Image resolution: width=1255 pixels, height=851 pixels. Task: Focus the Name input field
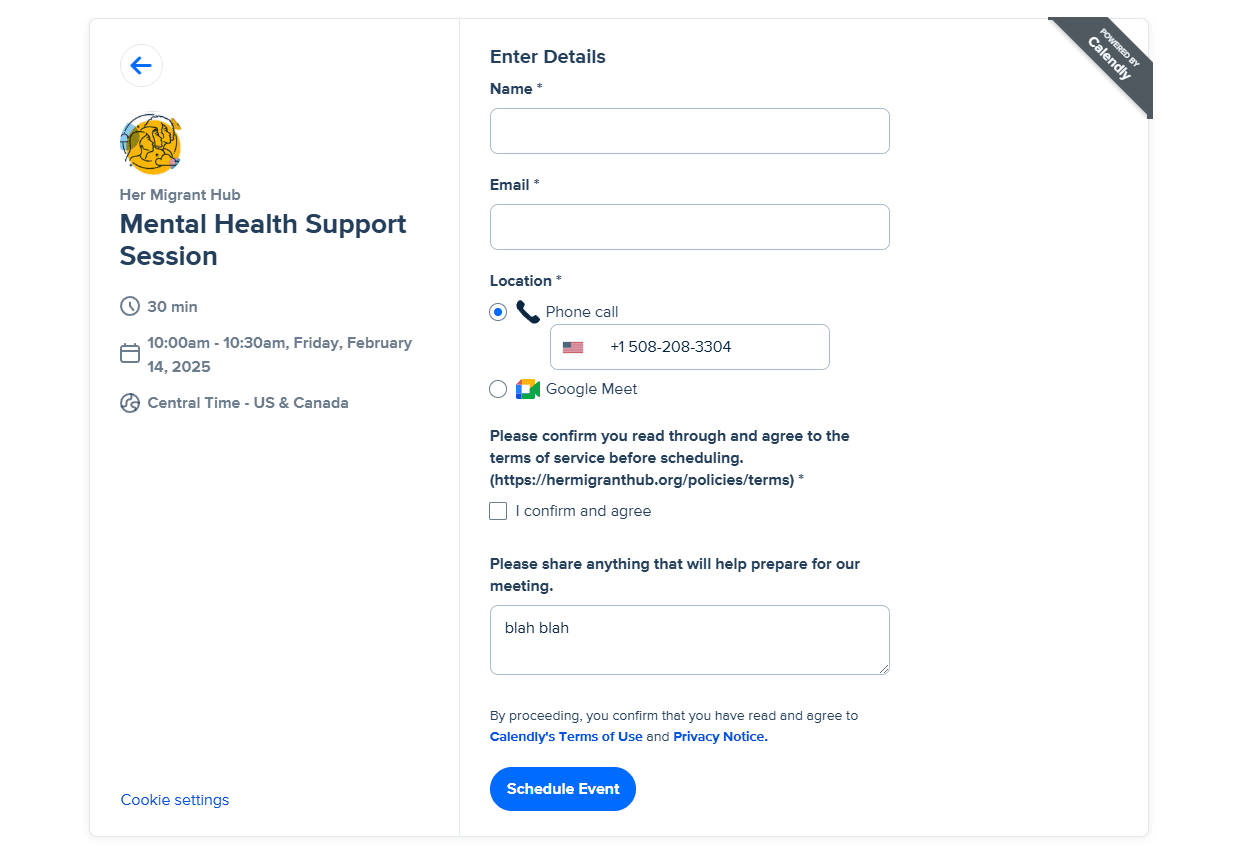689,131
